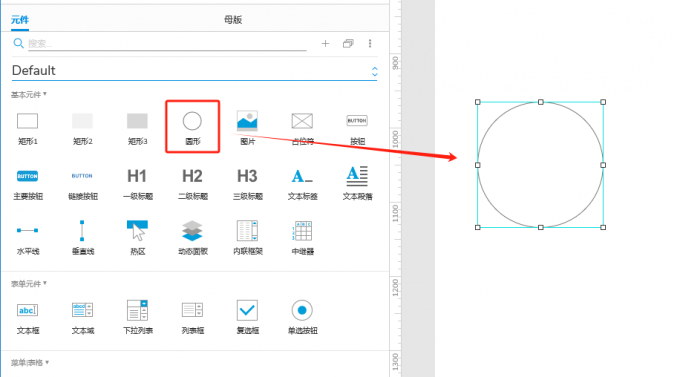Select the 复选框 checkbox widget

[247, 317]
